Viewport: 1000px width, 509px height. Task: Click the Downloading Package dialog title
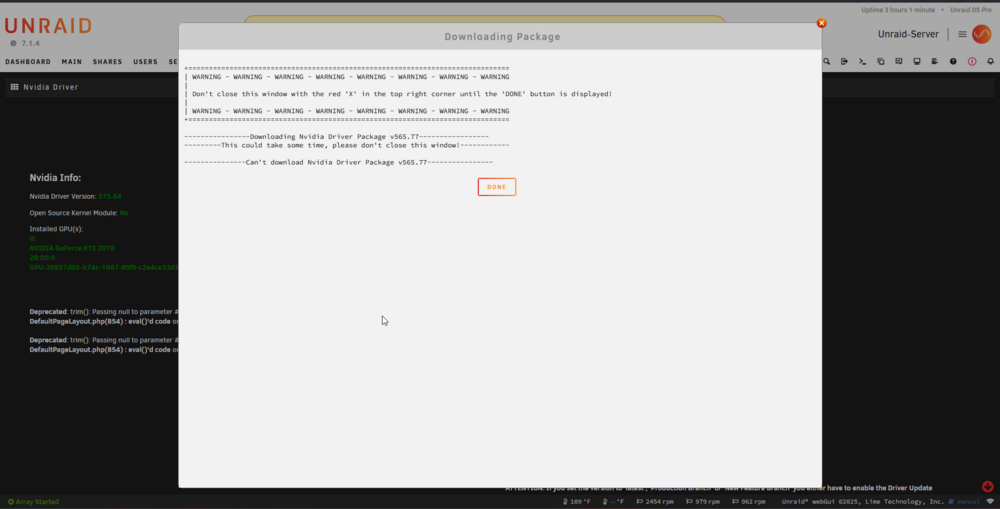pyautogui.click(x=503, y=37)
